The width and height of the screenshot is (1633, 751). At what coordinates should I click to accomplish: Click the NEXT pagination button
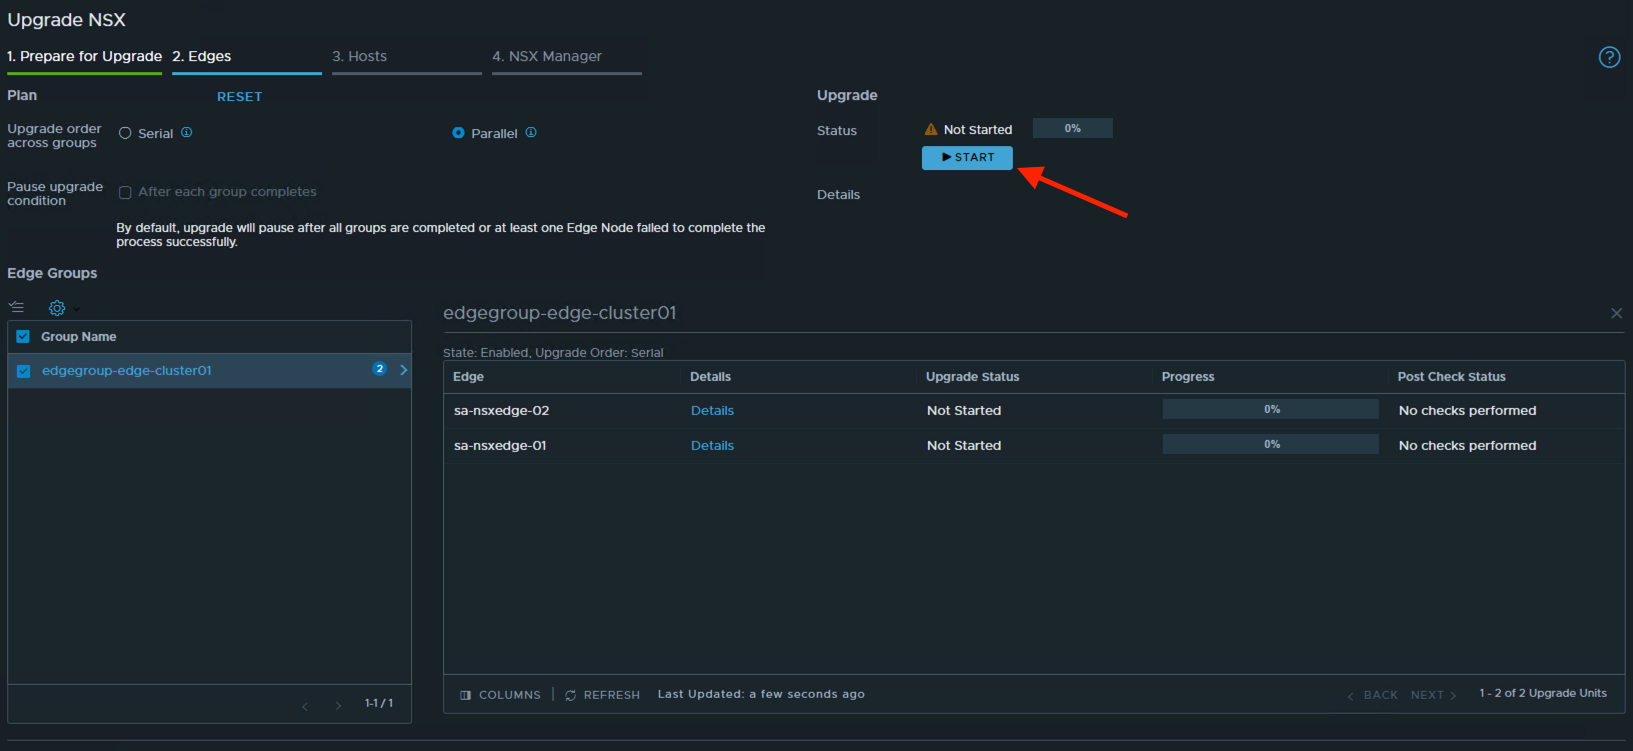click(x=1434, y=695)
